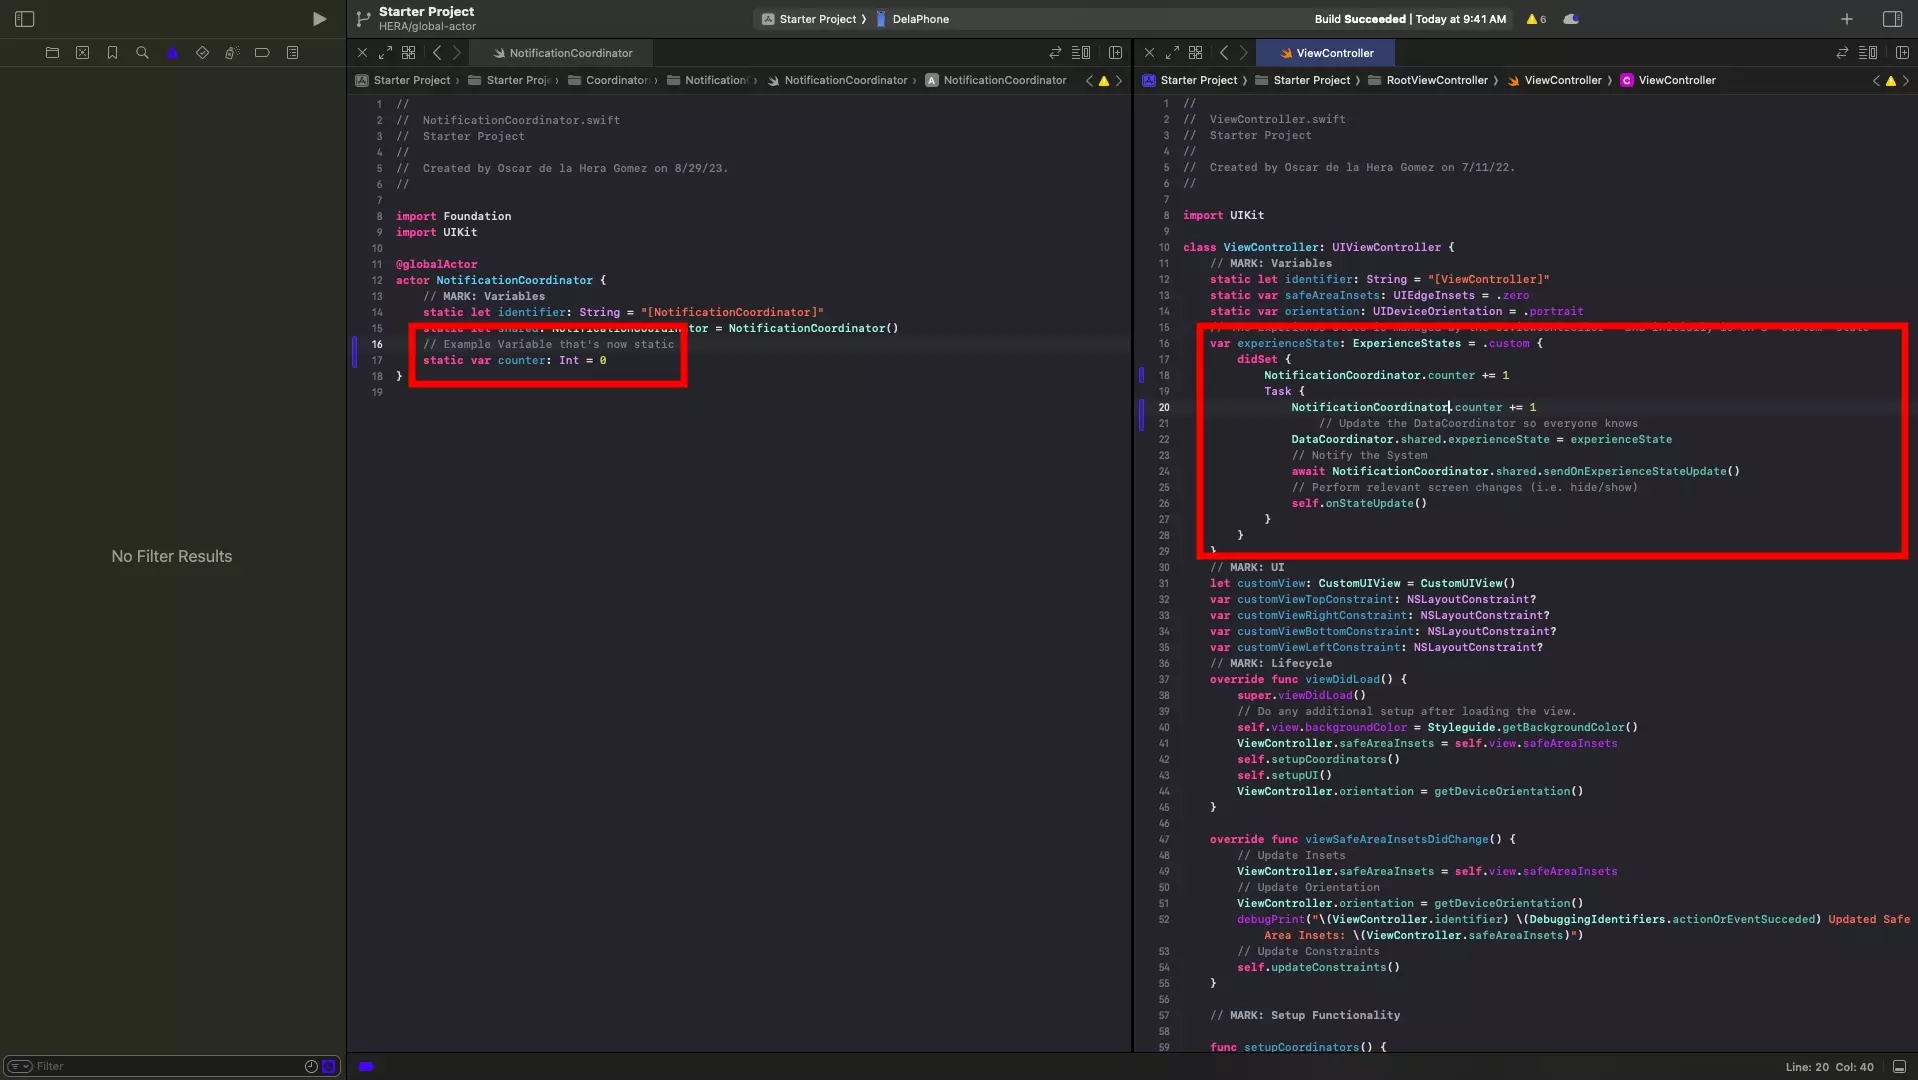
Task: Close the left NotificationCoordinator editor
Action: [x=362, y=53]
